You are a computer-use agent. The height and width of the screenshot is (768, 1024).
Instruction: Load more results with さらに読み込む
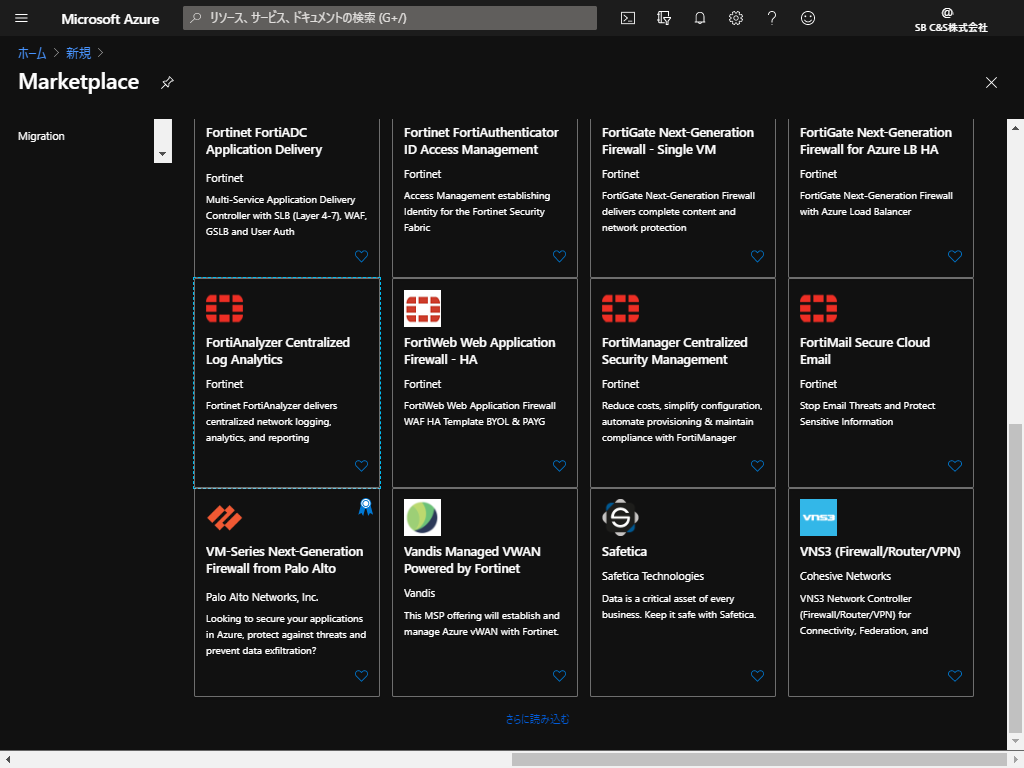coord(537,719)
